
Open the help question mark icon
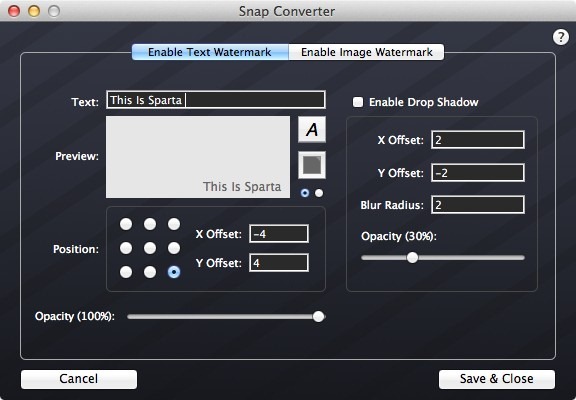[561, 37]
